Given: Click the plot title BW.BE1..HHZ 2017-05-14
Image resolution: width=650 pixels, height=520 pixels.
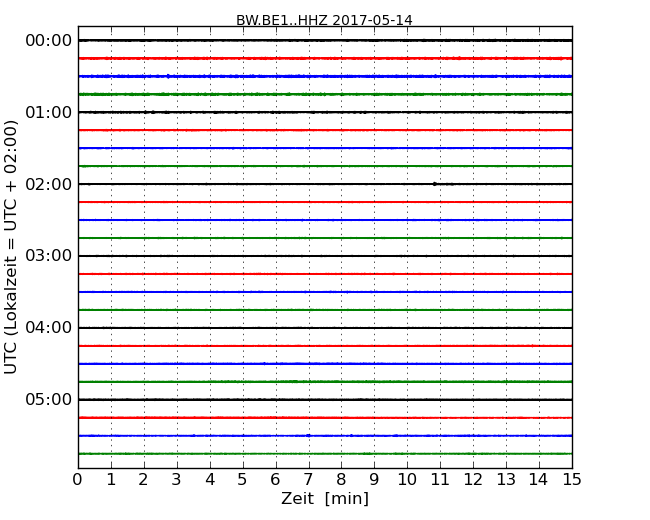Looking at the screenshot, I should pos(324,20).
